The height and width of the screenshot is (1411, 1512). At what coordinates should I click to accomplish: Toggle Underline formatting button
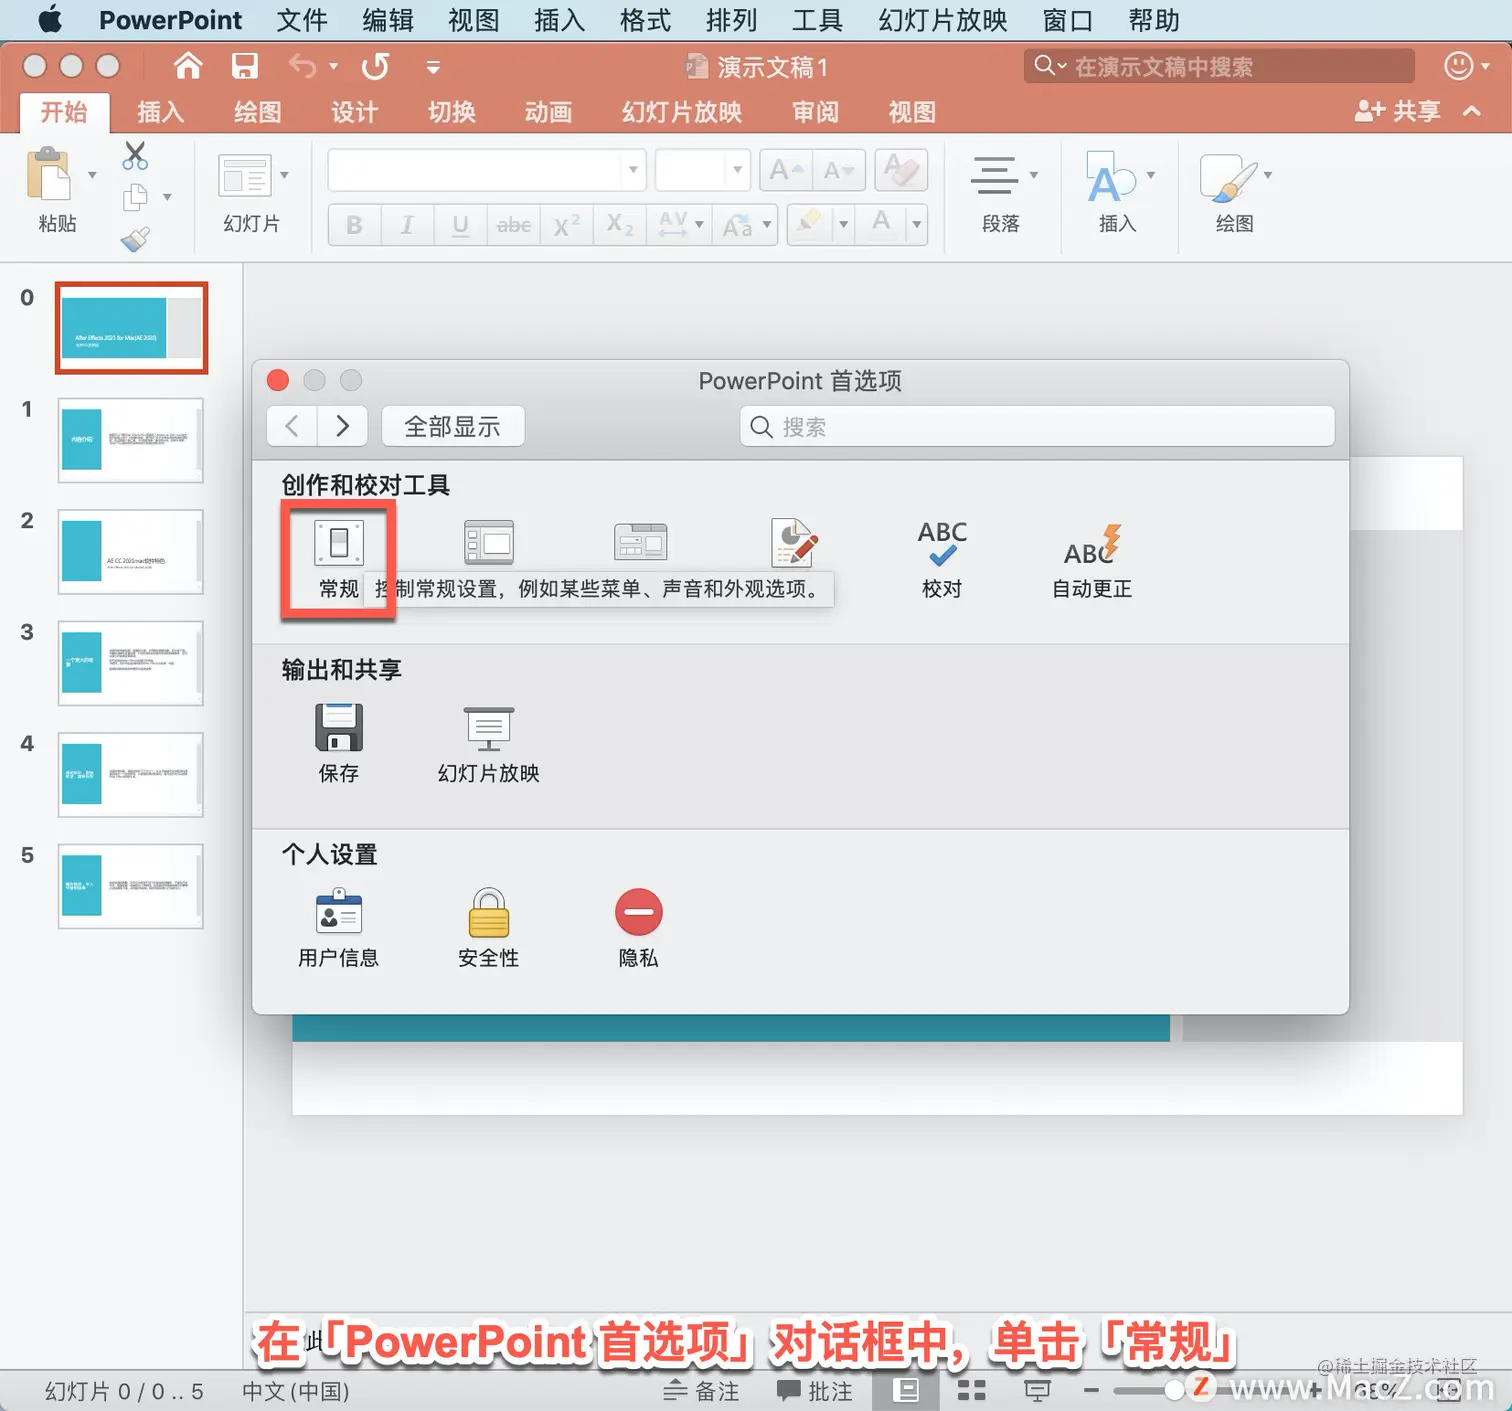coord(460,225)
